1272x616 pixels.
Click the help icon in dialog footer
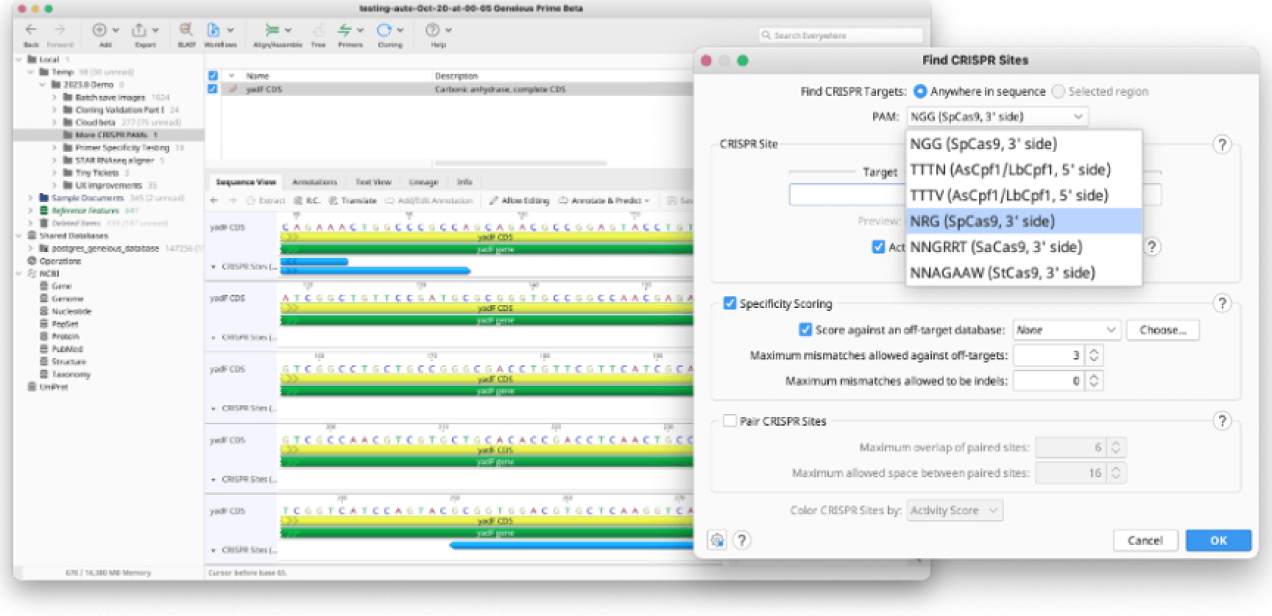[741, 540]
